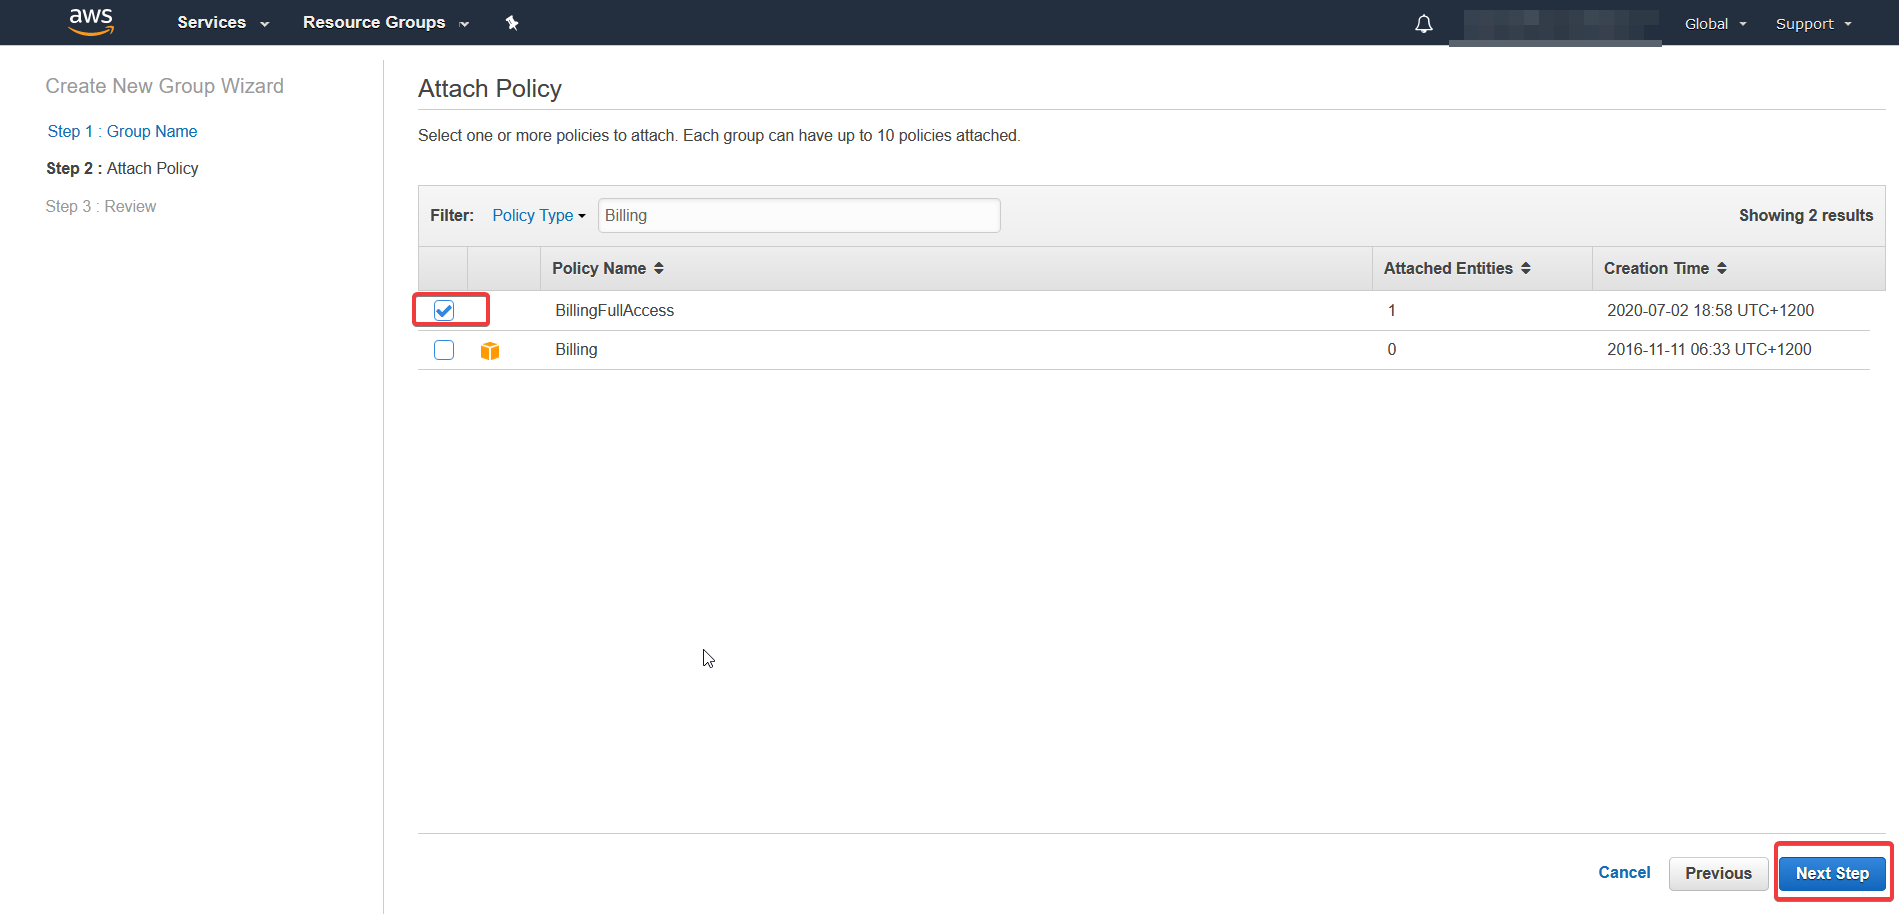
Task: Click the Billing filter search field
Action: pyautogui.click(x=798, y=215)
